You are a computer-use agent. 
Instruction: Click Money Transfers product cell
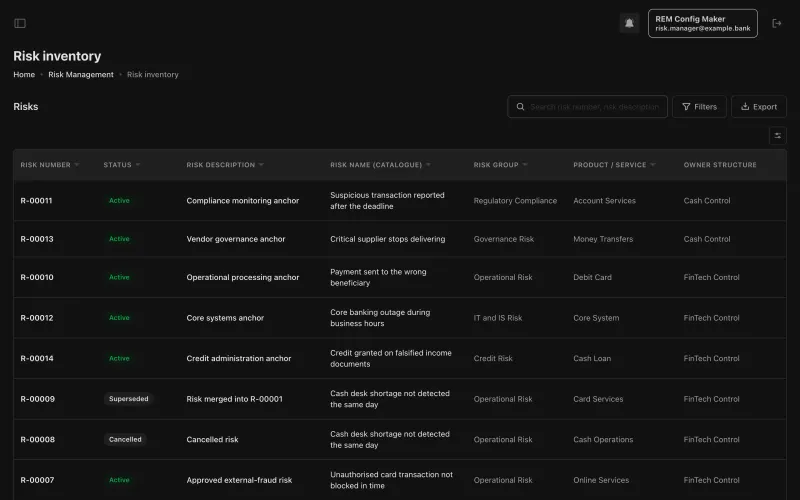pos(603,239)
